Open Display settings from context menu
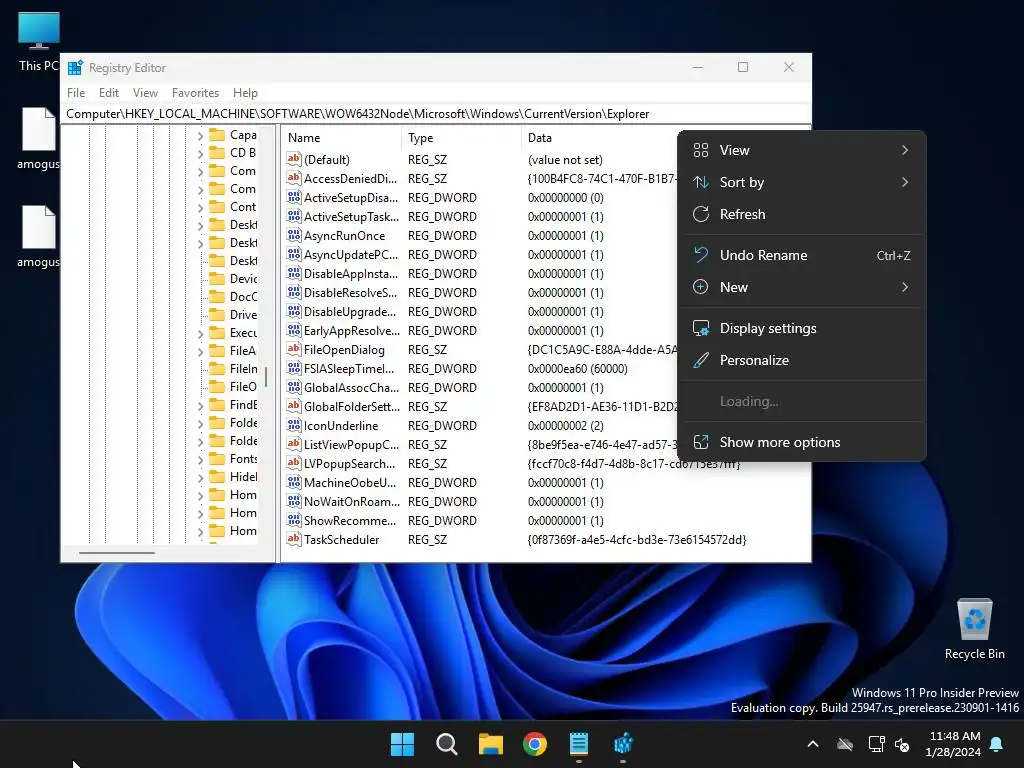 pos(801,328)
